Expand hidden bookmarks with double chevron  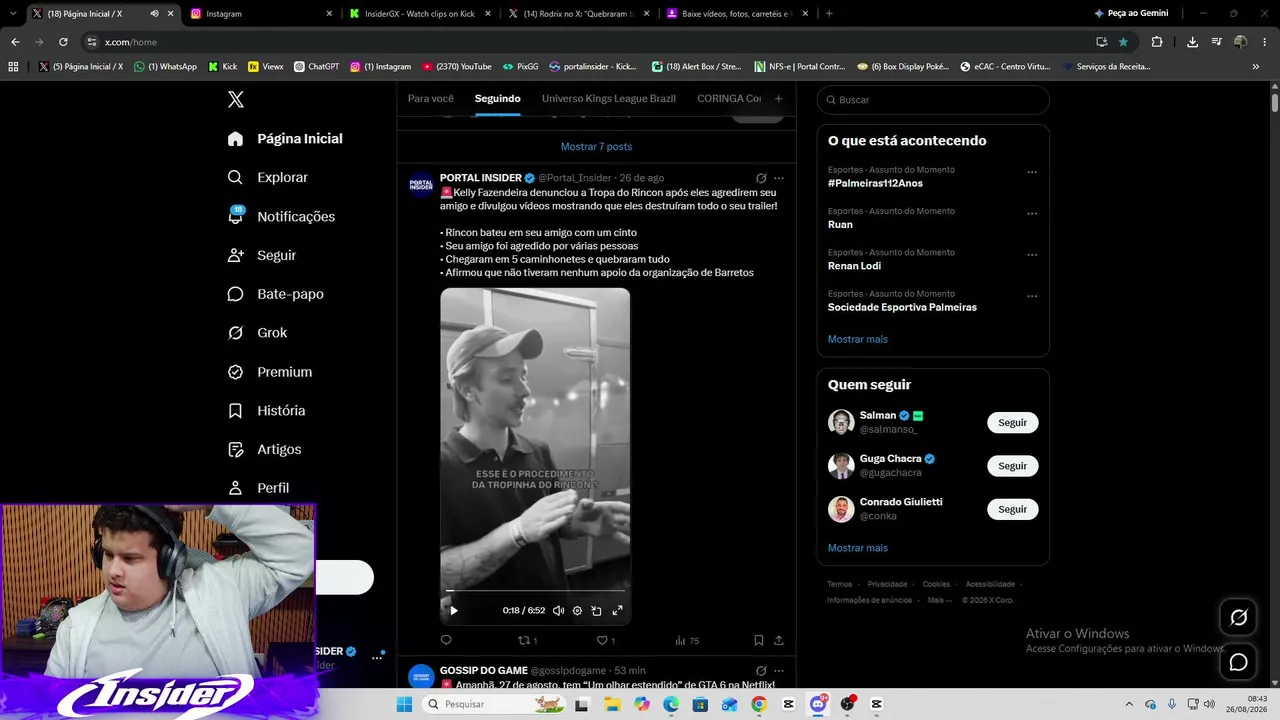1256,66
